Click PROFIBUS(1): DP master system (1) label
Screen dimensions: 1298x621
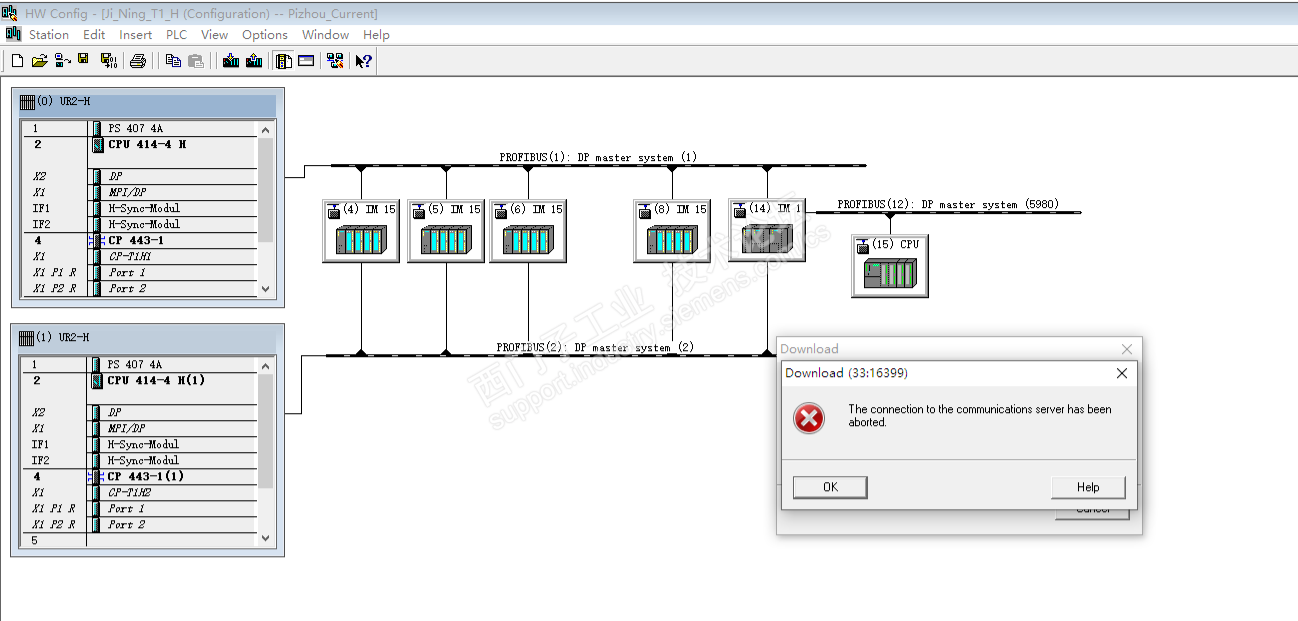point(598,157)
